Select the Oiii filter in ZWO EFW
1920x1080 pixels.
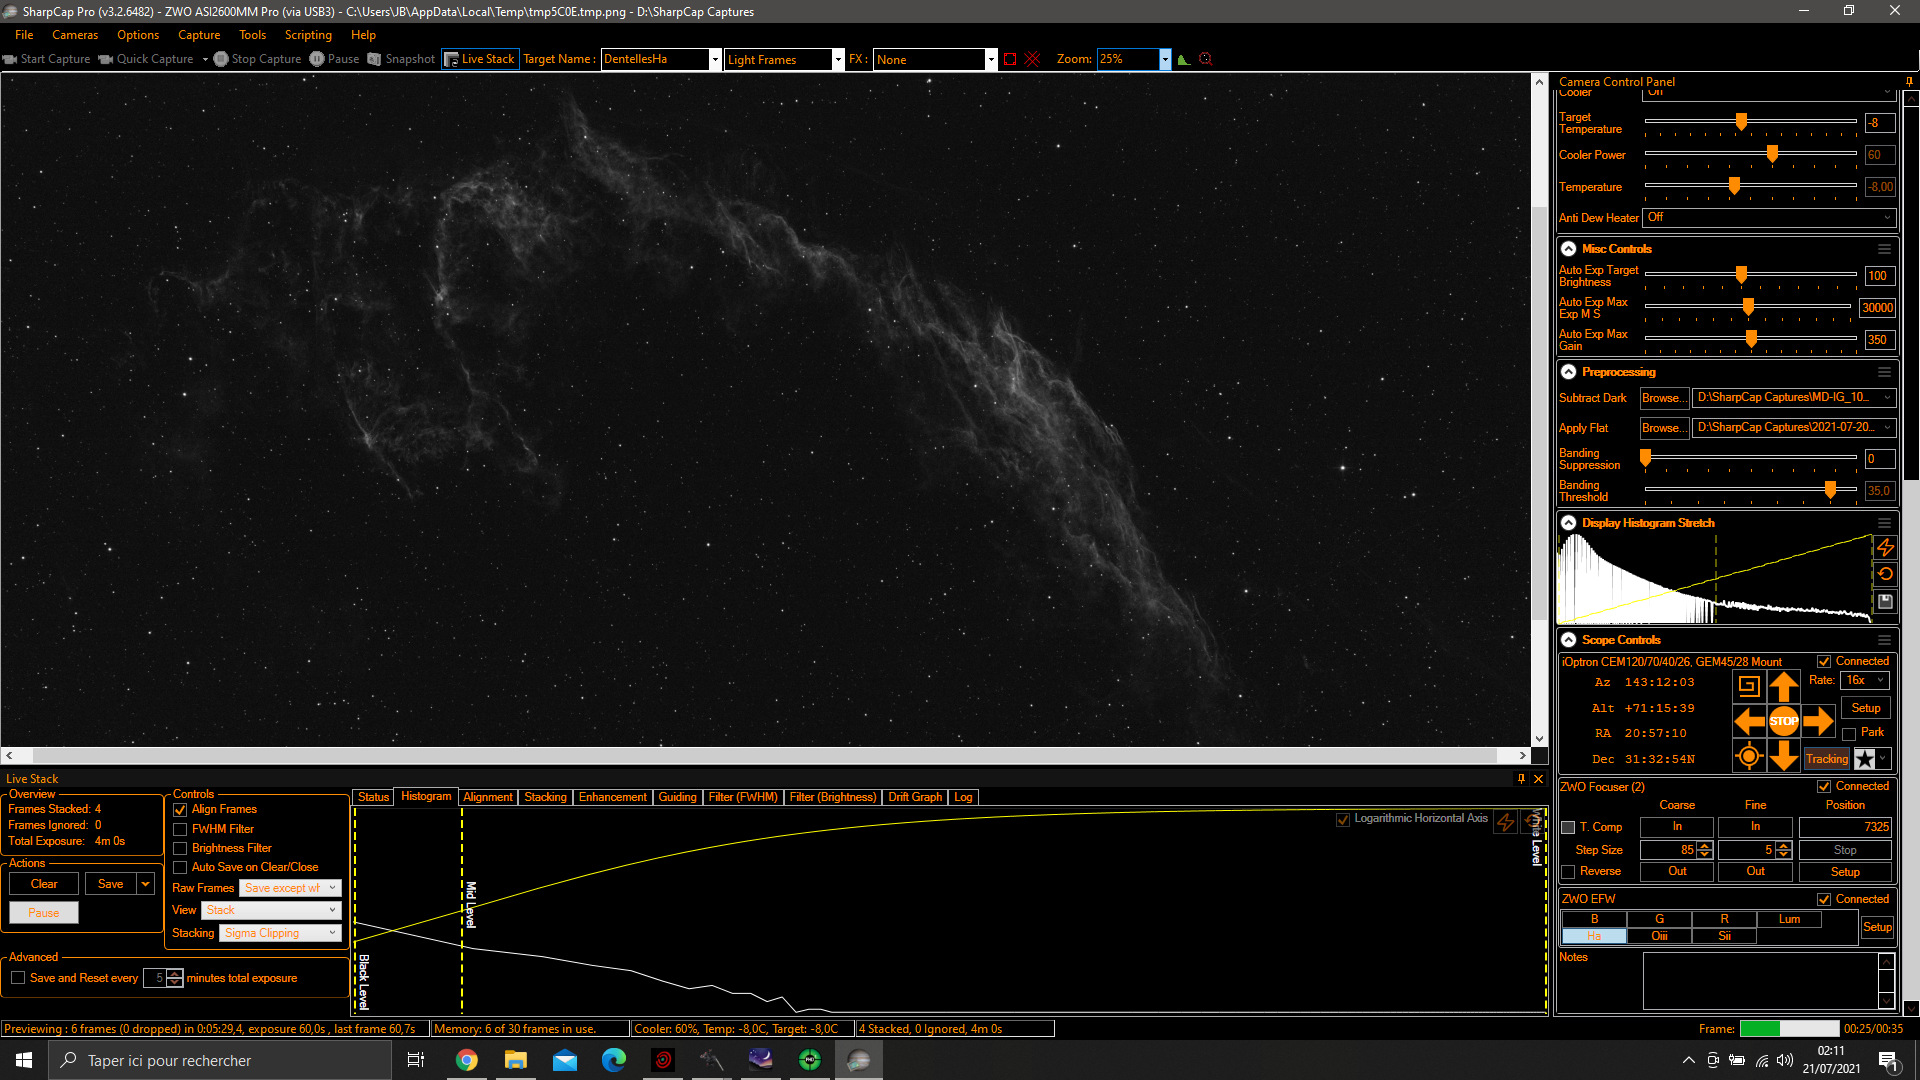pyautogui.click(x=1659, y=936)
